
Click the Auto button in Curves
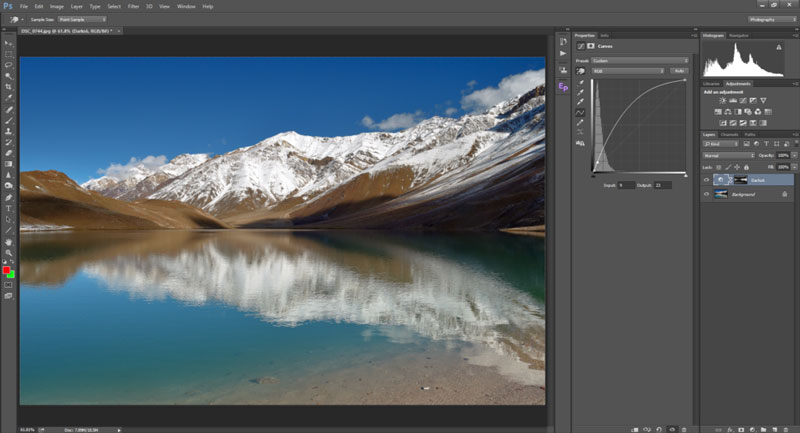679,71
